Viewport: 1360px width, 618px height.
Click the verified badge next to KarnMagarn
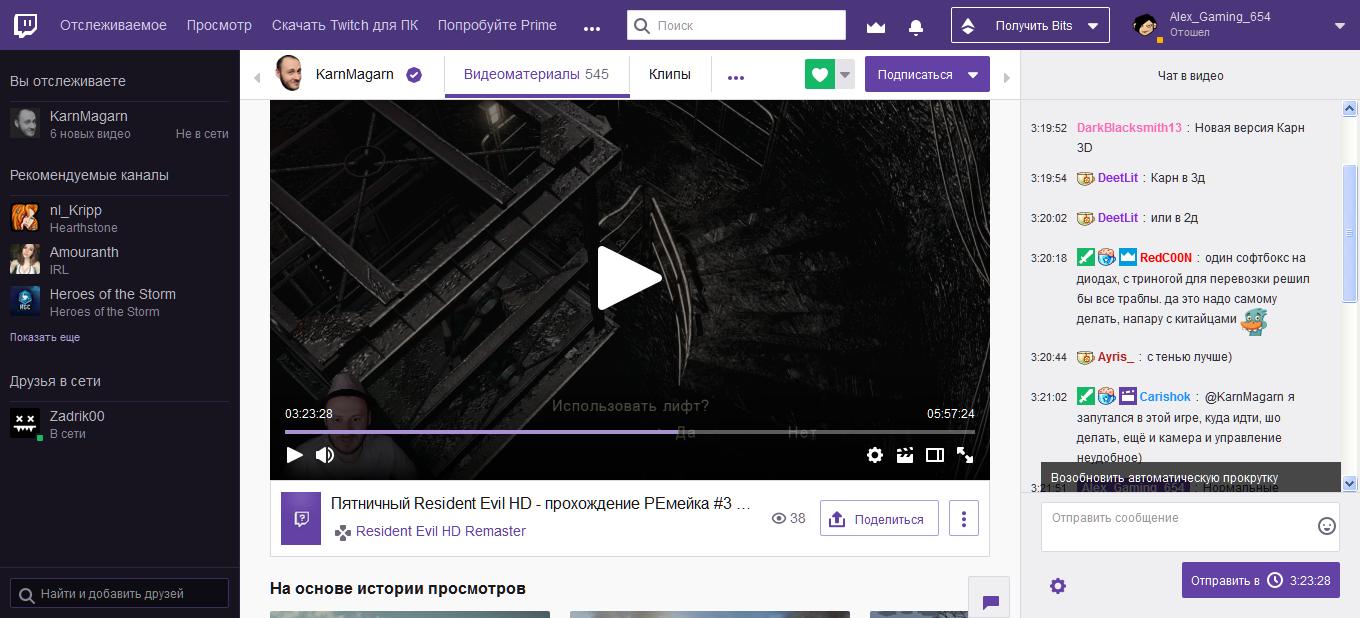pyautogui.click(x=413, y=74)
